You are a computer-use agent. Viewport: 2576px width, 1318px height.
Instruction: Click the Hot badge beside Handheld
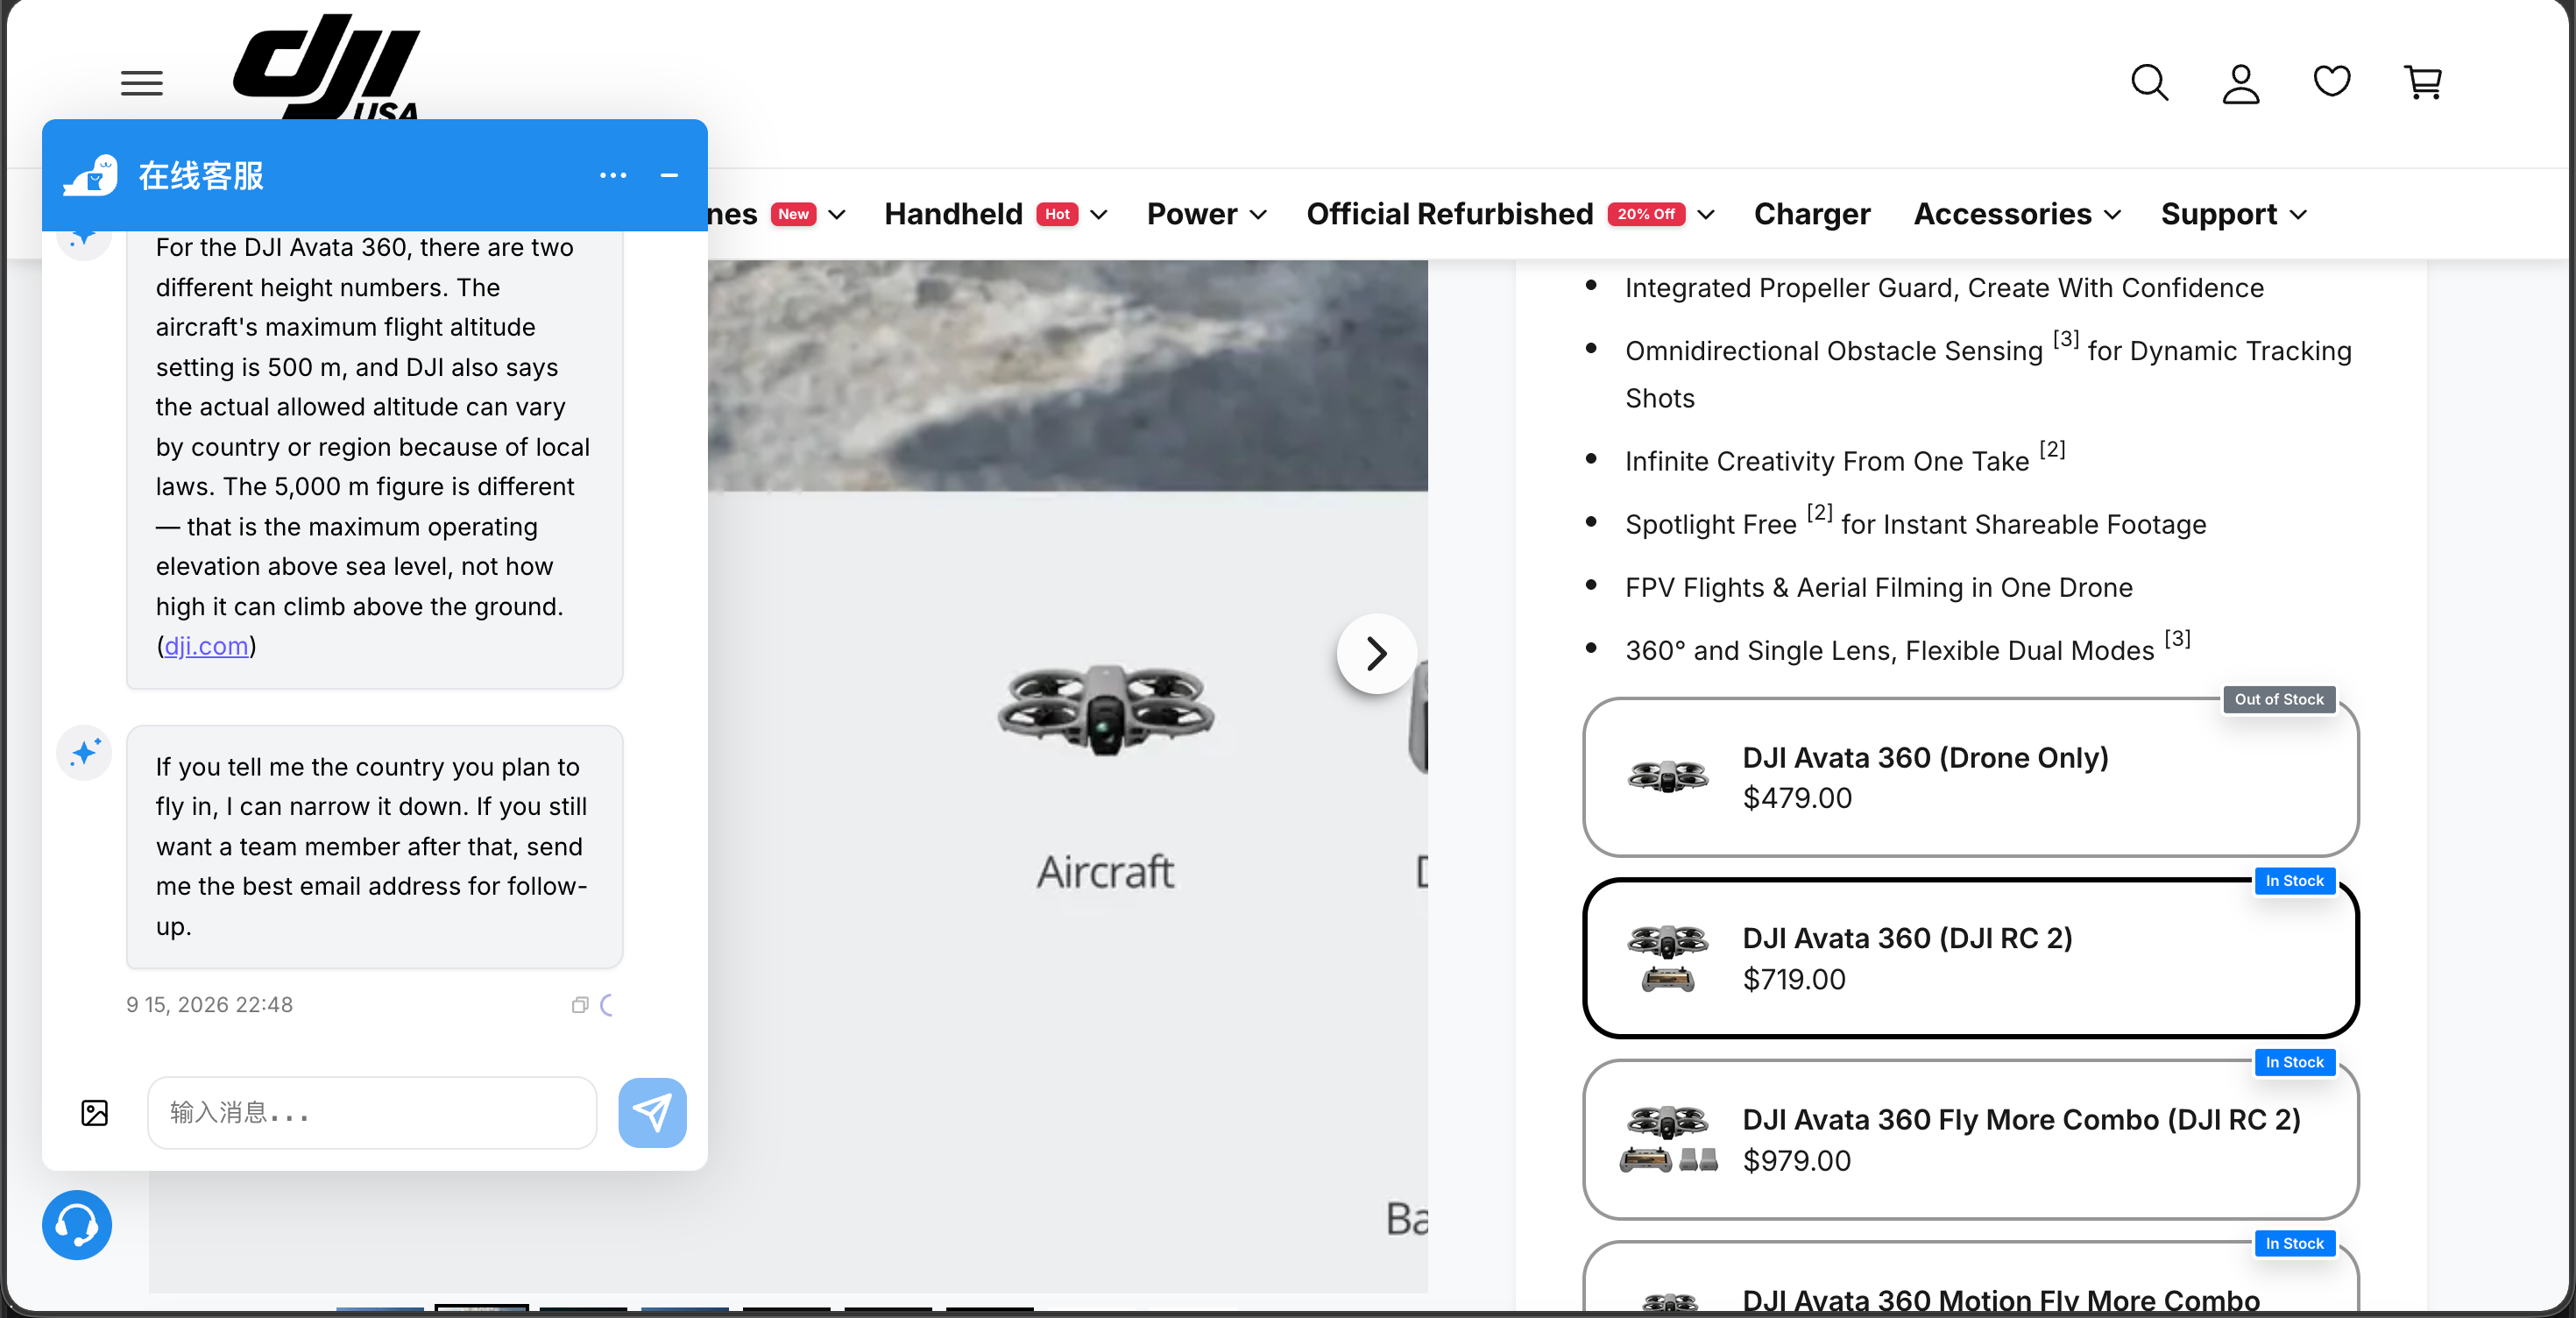tap(1057, 214)
